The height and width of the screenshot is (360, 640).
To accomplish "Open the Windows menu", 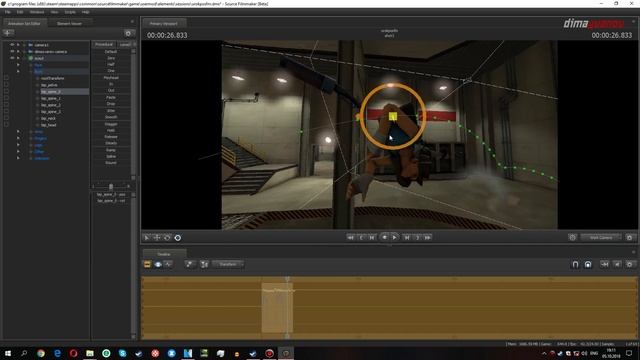I will [37, 12].
